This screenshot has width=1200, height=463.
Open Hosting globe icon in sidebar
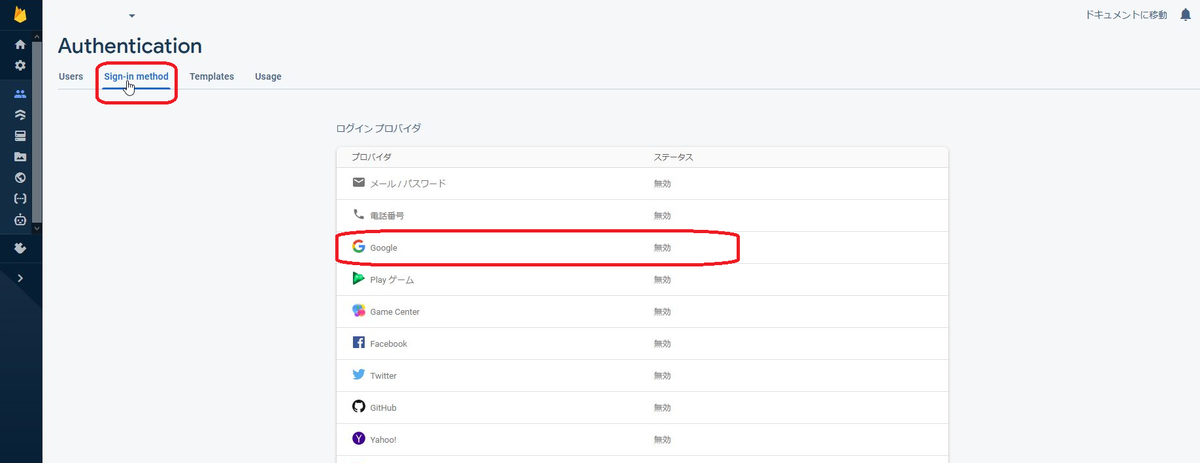coord(20,178)
